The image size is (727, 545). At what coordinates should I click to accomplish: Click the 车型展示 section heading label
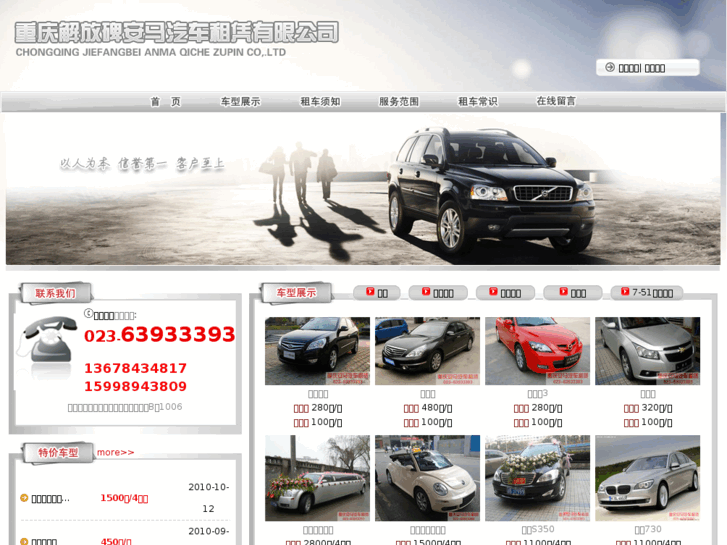click(296, 293)
